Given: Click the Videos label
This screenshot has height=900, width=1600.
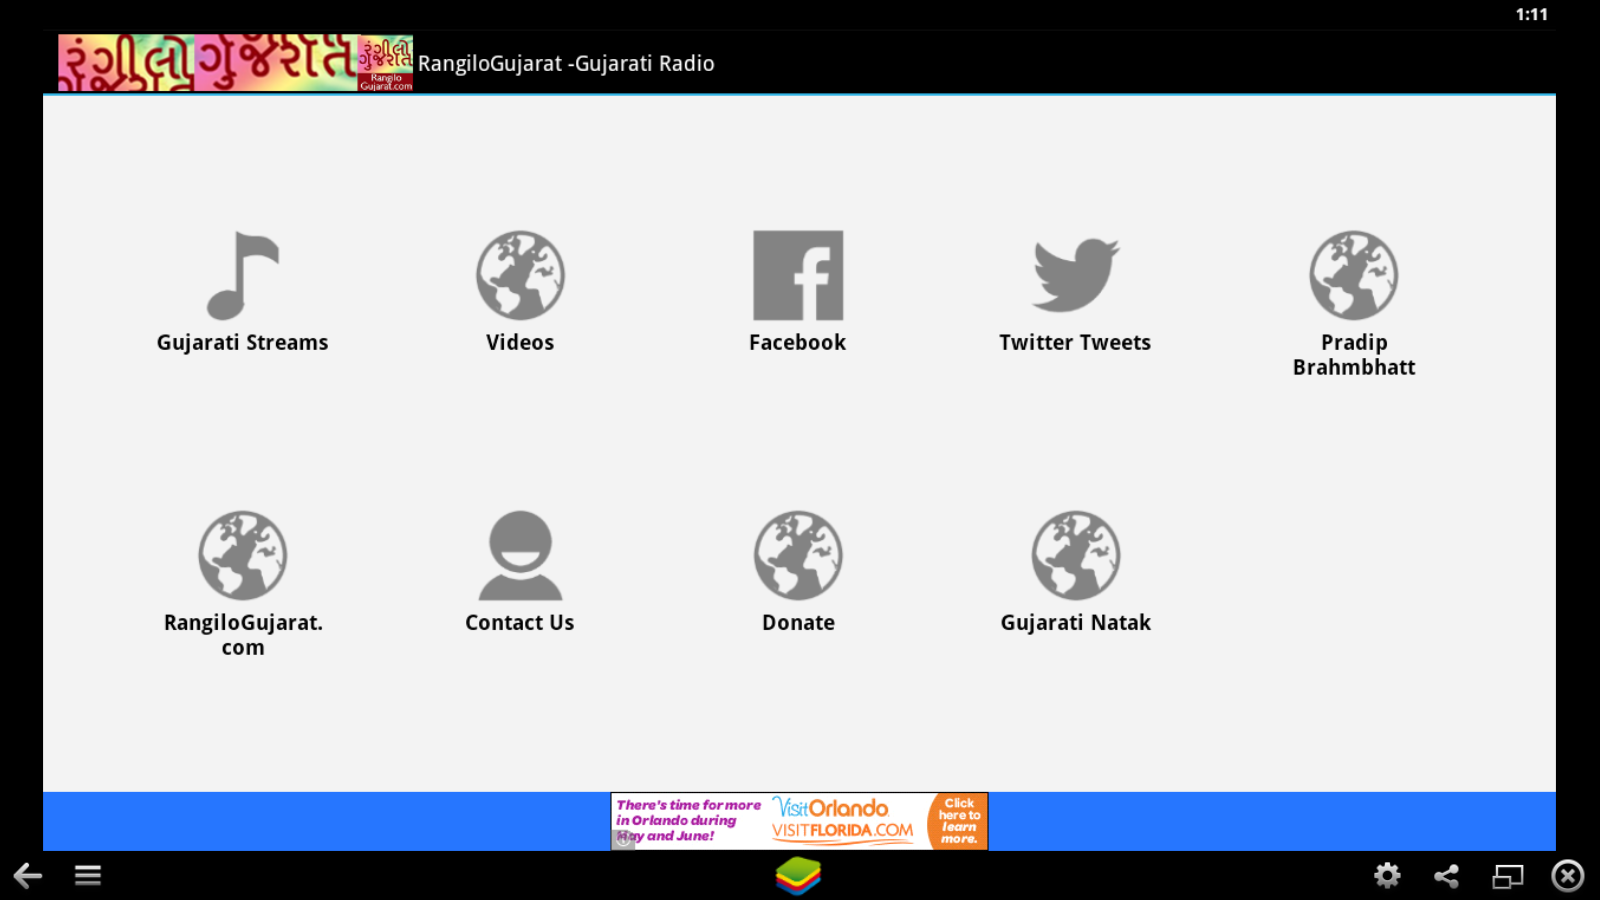Looking at the screenshot, I should (520, 343).
